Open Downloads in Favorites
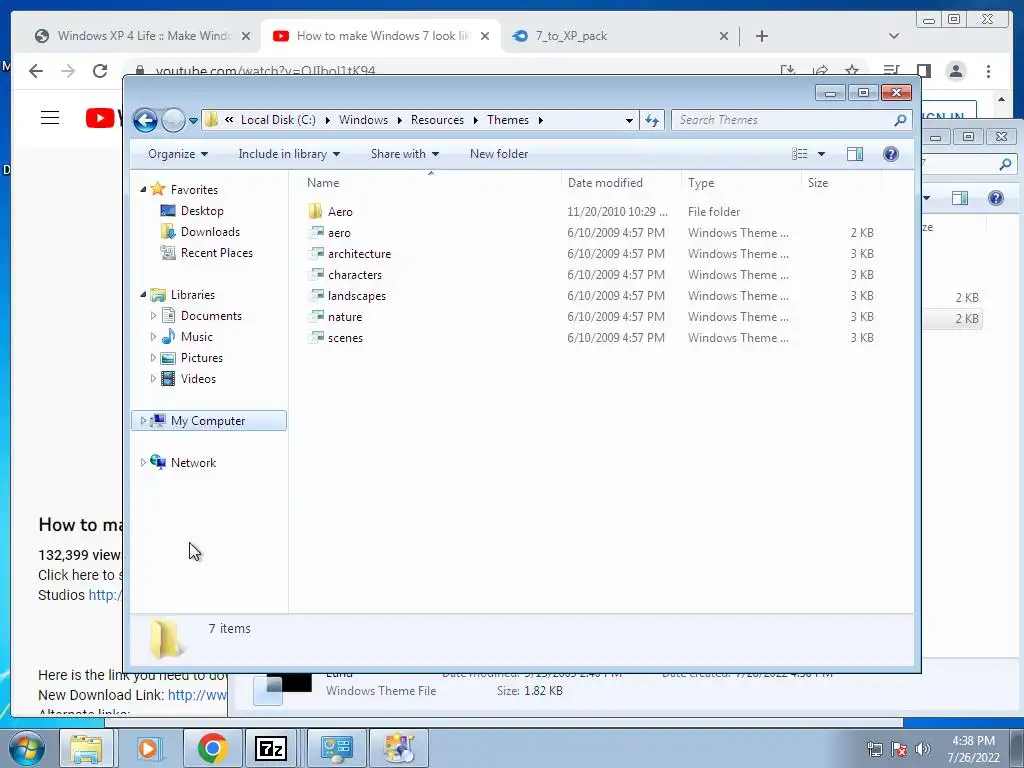Image resolution: width=1024 pixels, height=768 pixels. coord(210,232)
